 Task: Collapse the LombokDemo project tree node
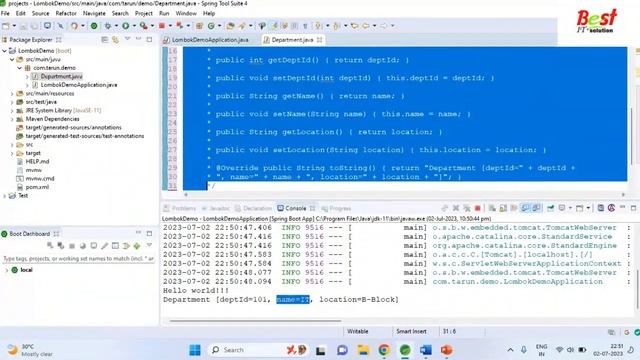click(x=4, y=51)
